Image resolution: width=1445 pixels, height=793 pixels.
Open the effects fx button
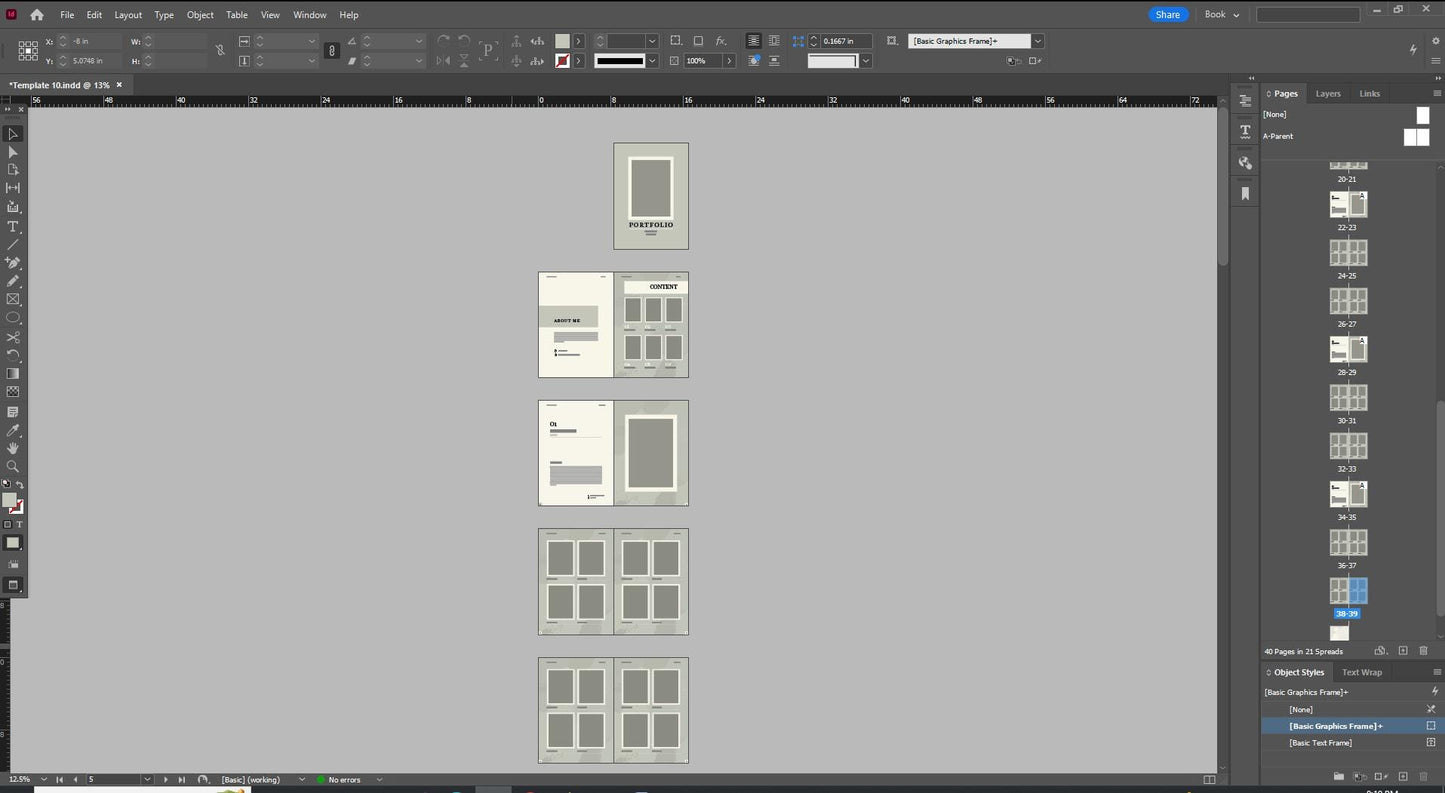(720, 41)
